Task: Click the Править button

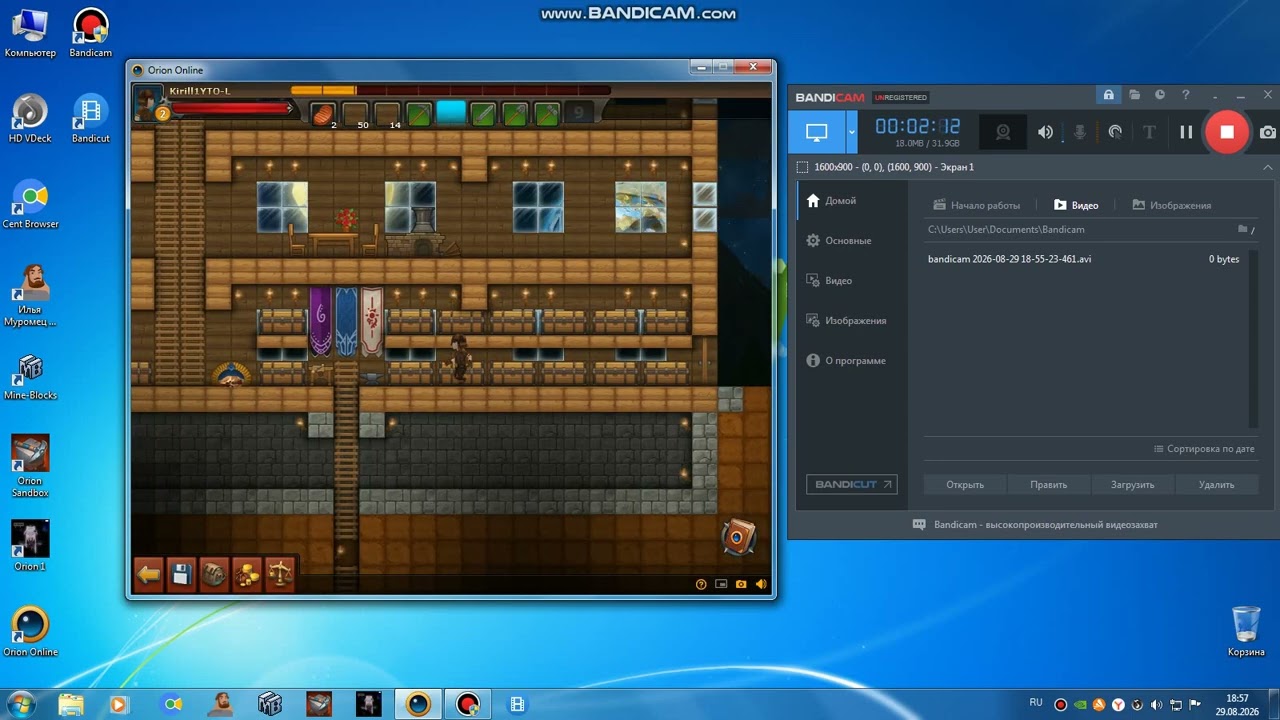Action: coord(1049,484)
